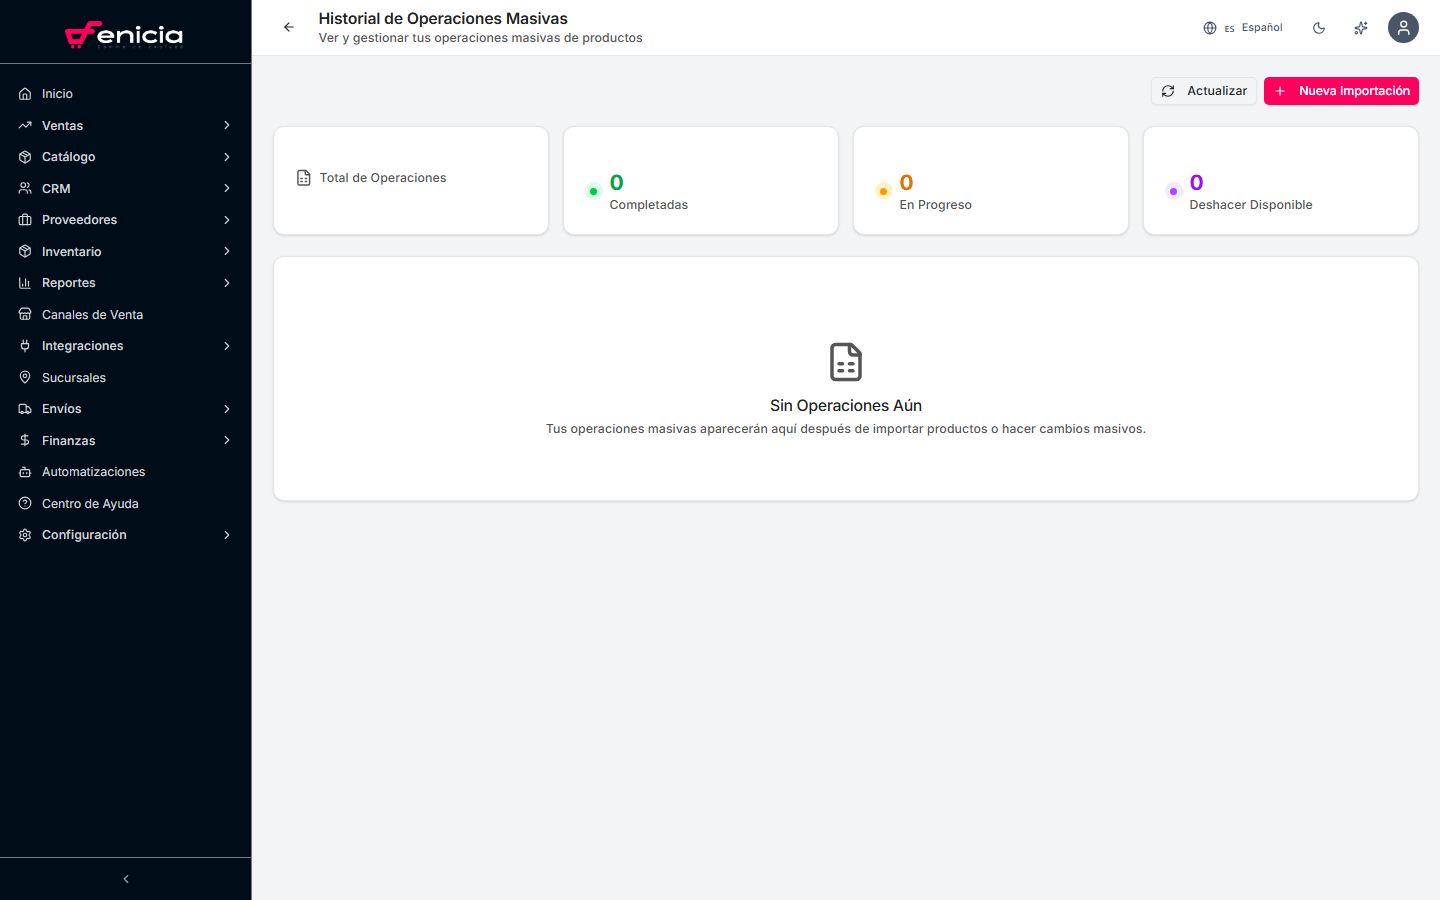
Task: Collapse the sidebar with bottom chevron
Action: click(126, 879)
